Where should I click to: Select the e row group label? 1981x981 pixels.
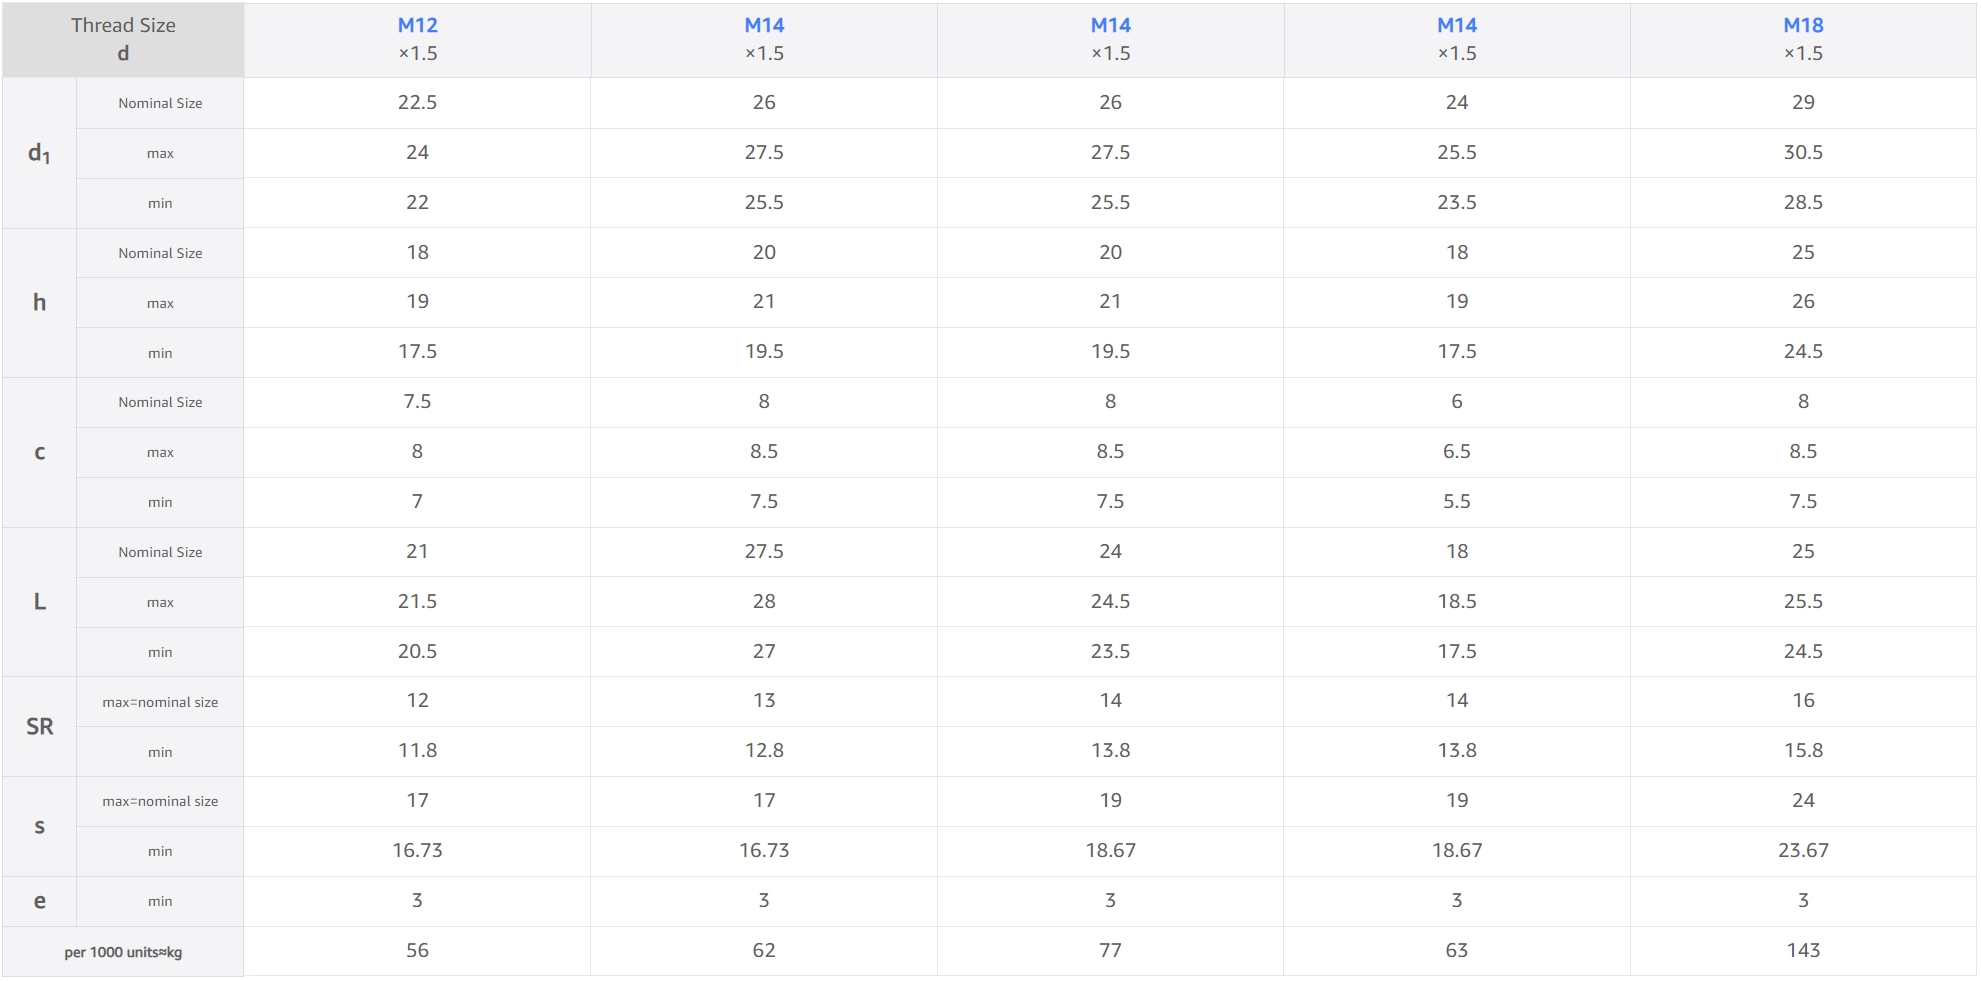(x=39, y=901)
